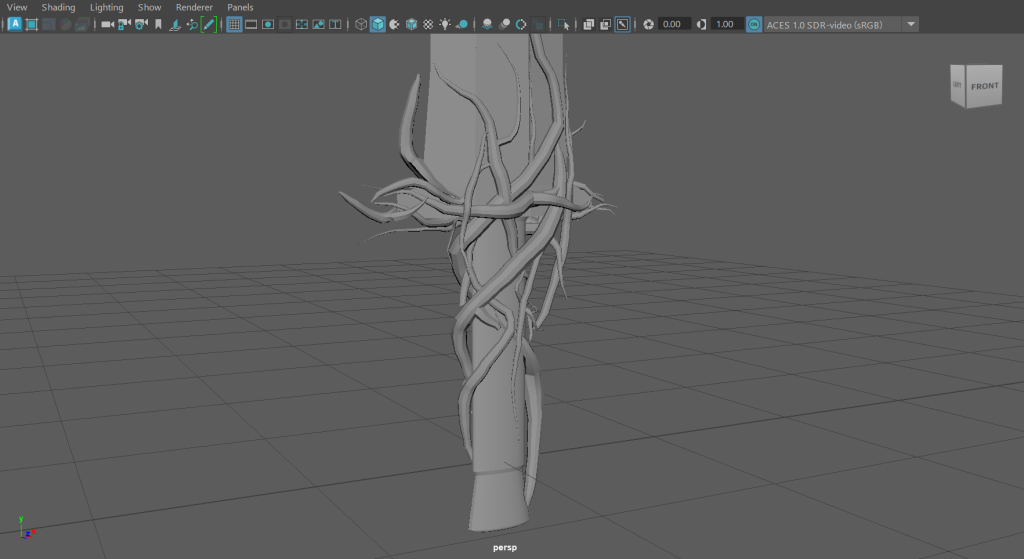Screen dimensions: 1024x559
Task: Select smooth shade all cube icon
Action: [378, 24]
